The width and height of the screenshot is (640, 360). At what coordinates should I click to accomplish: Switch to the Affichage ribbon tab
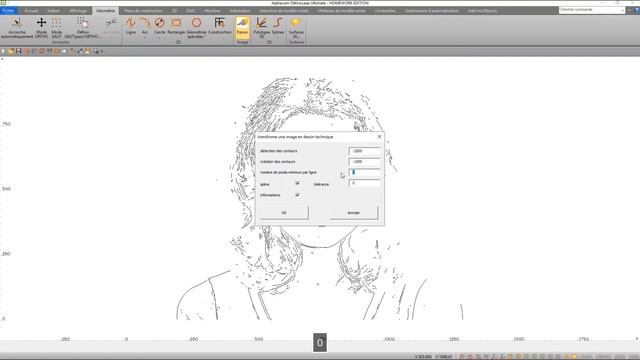(78, 11)
